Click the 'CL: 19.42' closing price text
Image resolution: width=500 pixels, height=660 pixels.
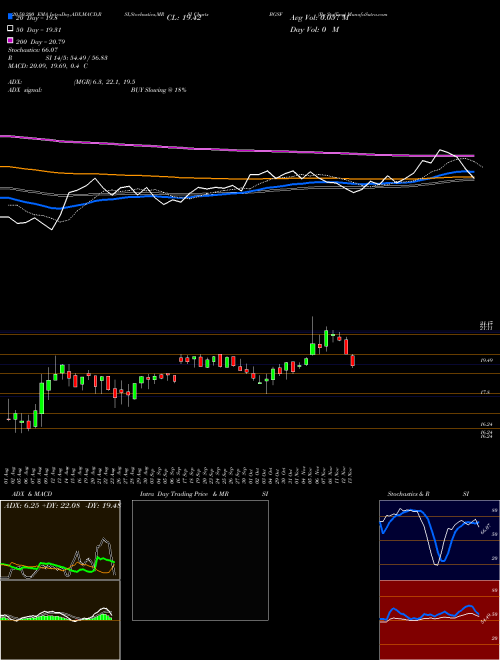[x=184, y=18]
